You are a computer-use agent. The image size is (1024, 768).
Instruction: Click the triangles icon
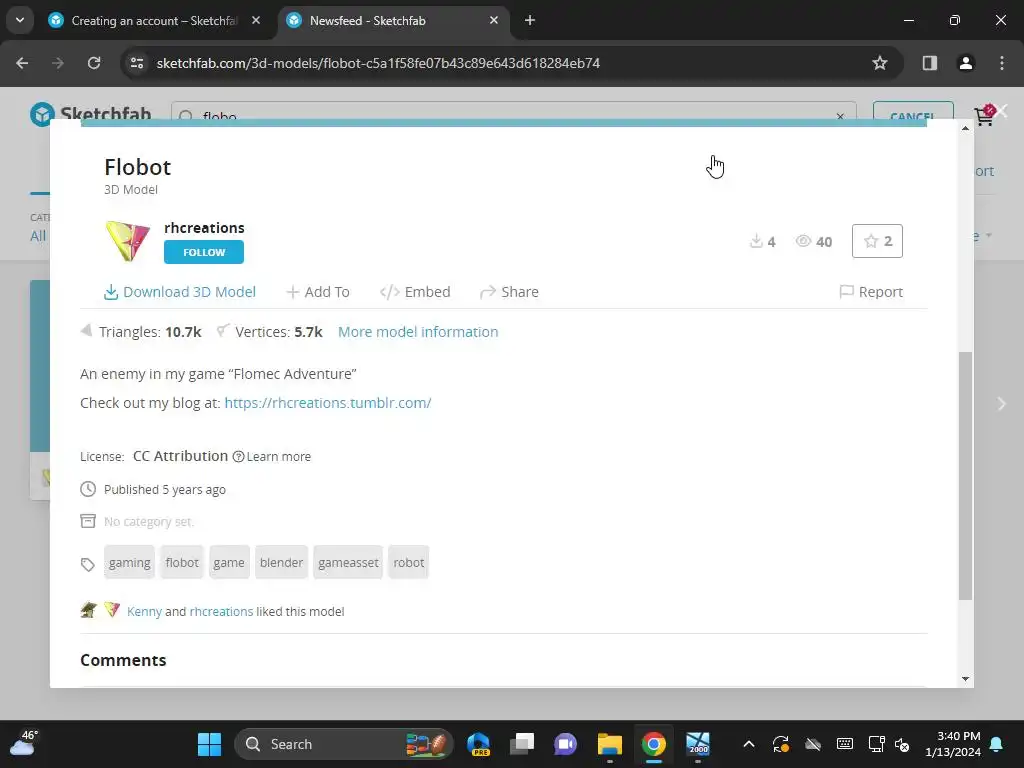coord(86,330)
